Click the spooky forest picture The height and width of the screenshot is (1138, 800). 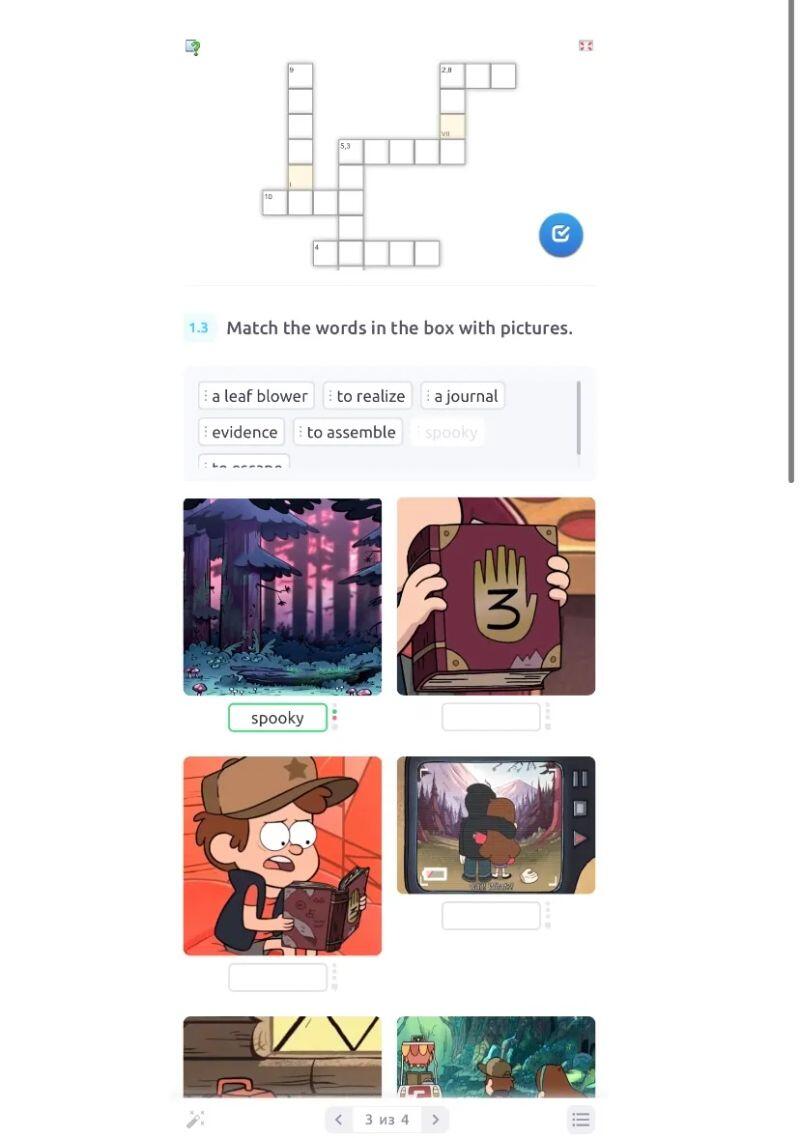[x=282, y=597]
